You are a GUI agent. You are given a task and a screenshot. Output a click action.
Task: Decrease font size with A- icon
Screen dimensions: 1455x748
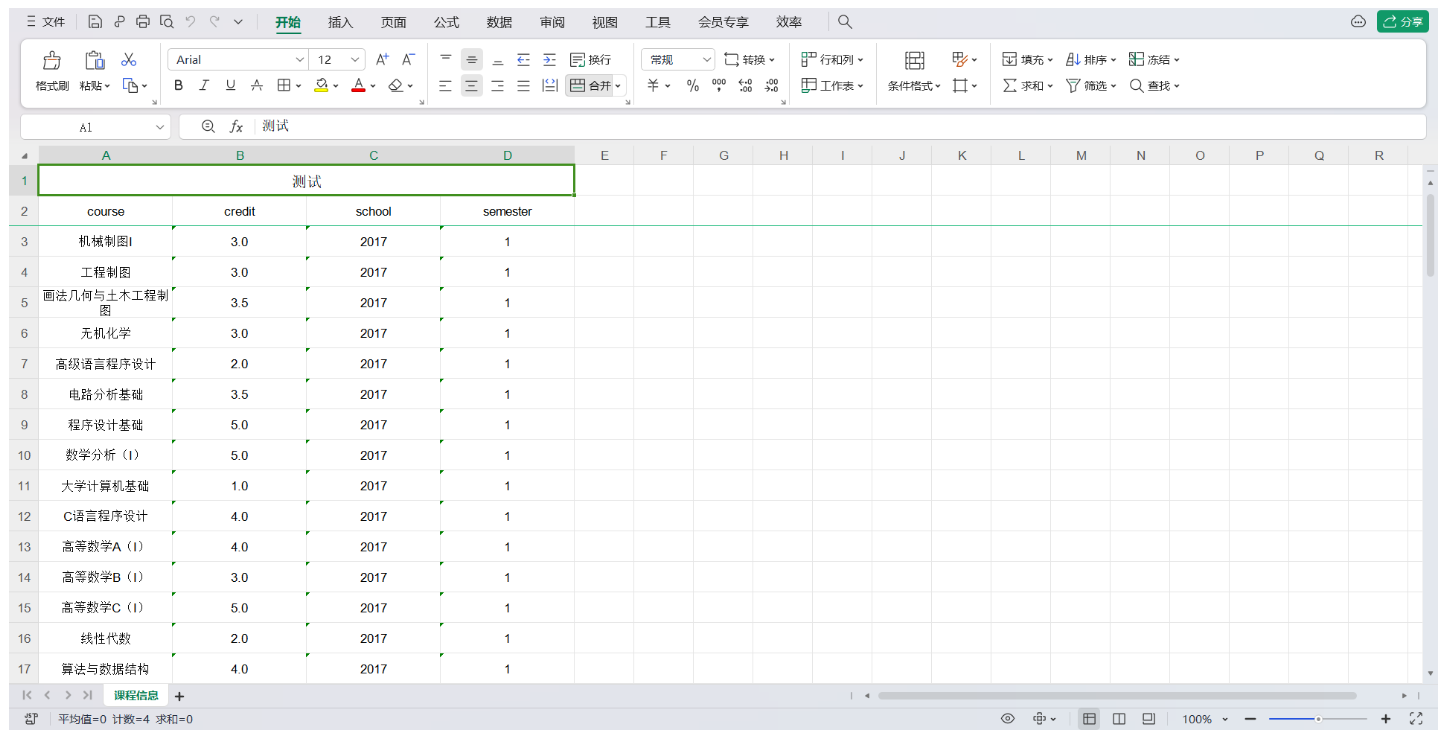(x=408, y=60)
